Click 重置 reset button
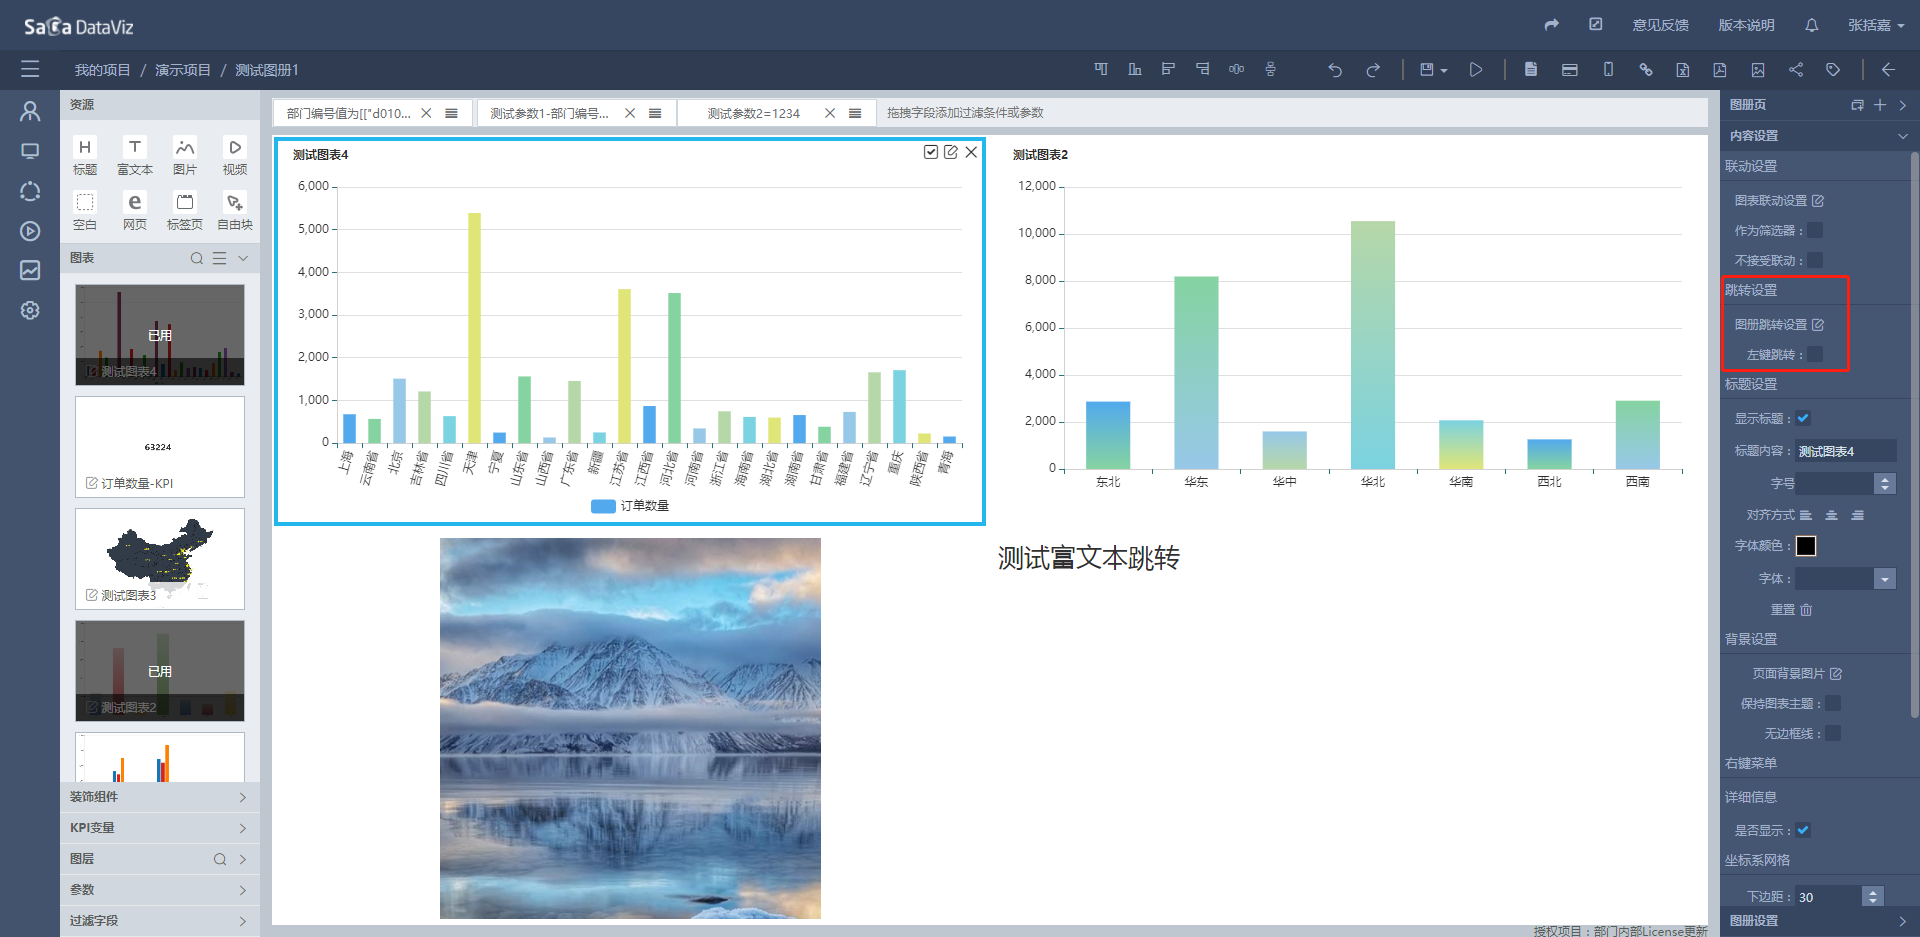1920x937 pixels. pyautogui.click(x=1791, y=609)
